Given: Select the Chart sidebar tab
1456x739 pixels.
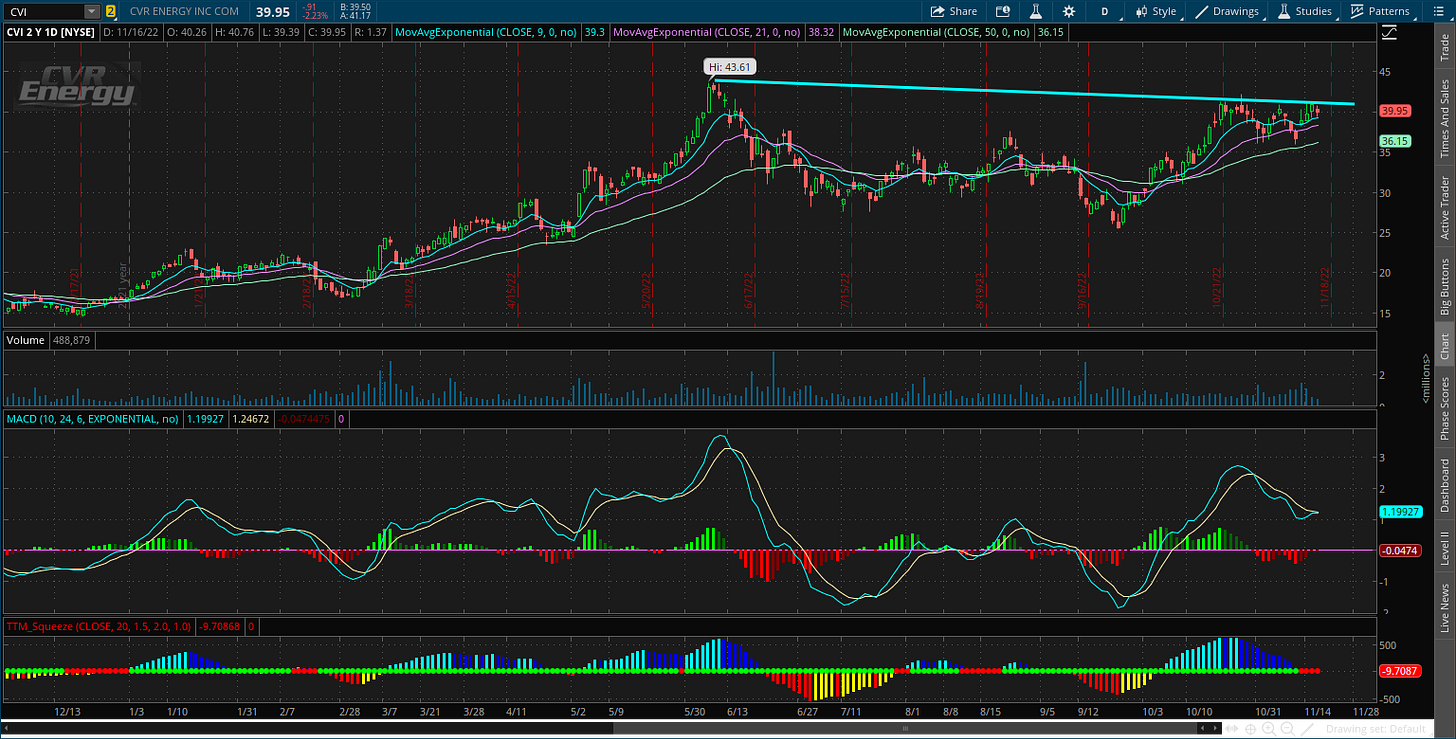Looking at the screenshot, I should (1444, 346).
